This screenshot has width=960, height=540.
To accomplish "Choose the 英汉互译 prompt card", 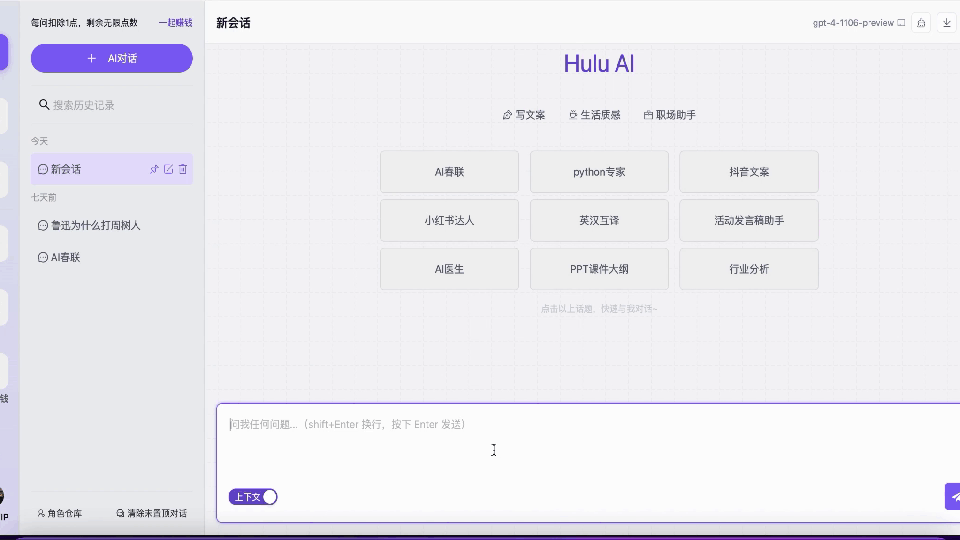I will pyautogui.click(x=599, y=220).
